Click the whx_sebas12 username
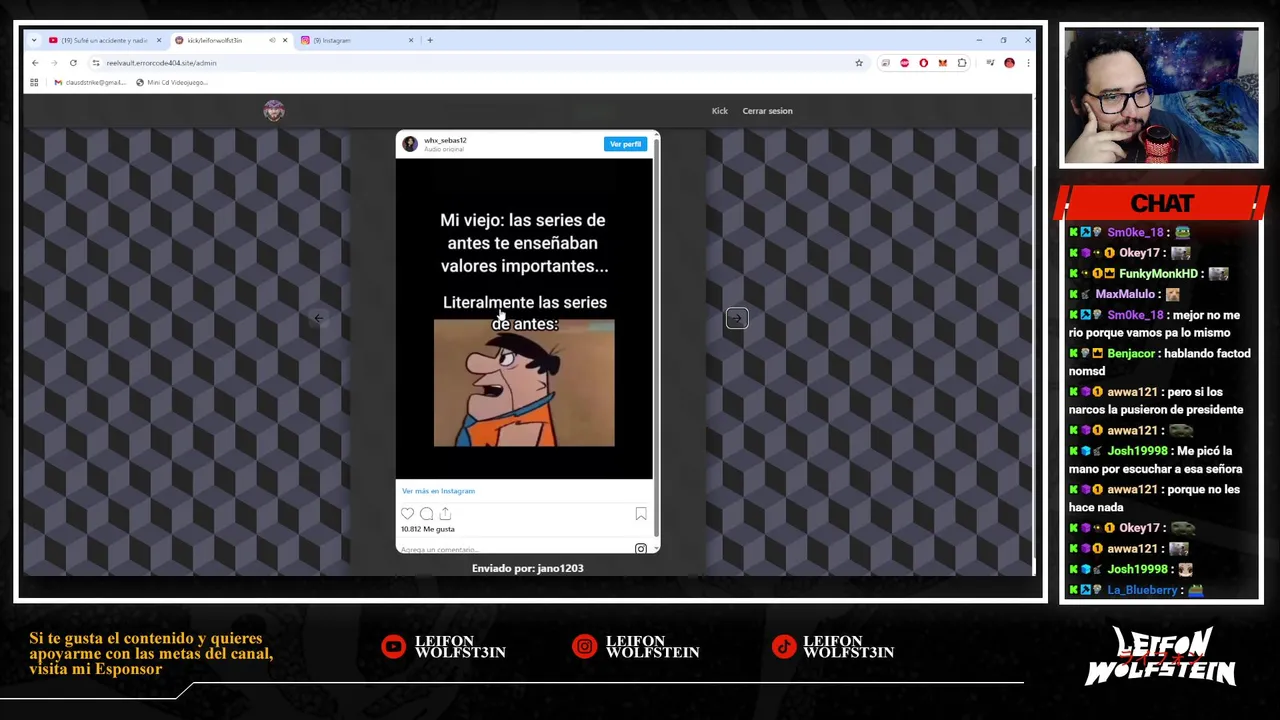The image size is (1280, 720). tap(445, 140)
